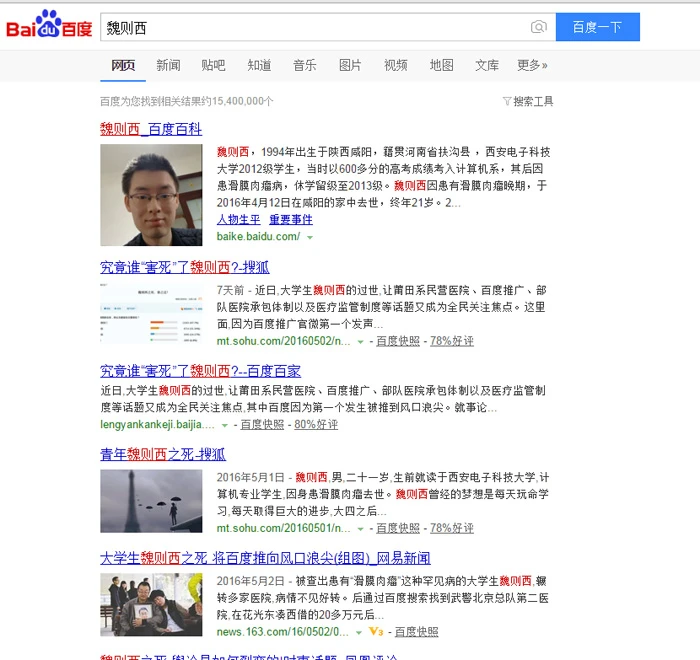The height and width of the screenshot is (660, 700).
Task: Open the 文库 tab
Action: pos(487,66)
